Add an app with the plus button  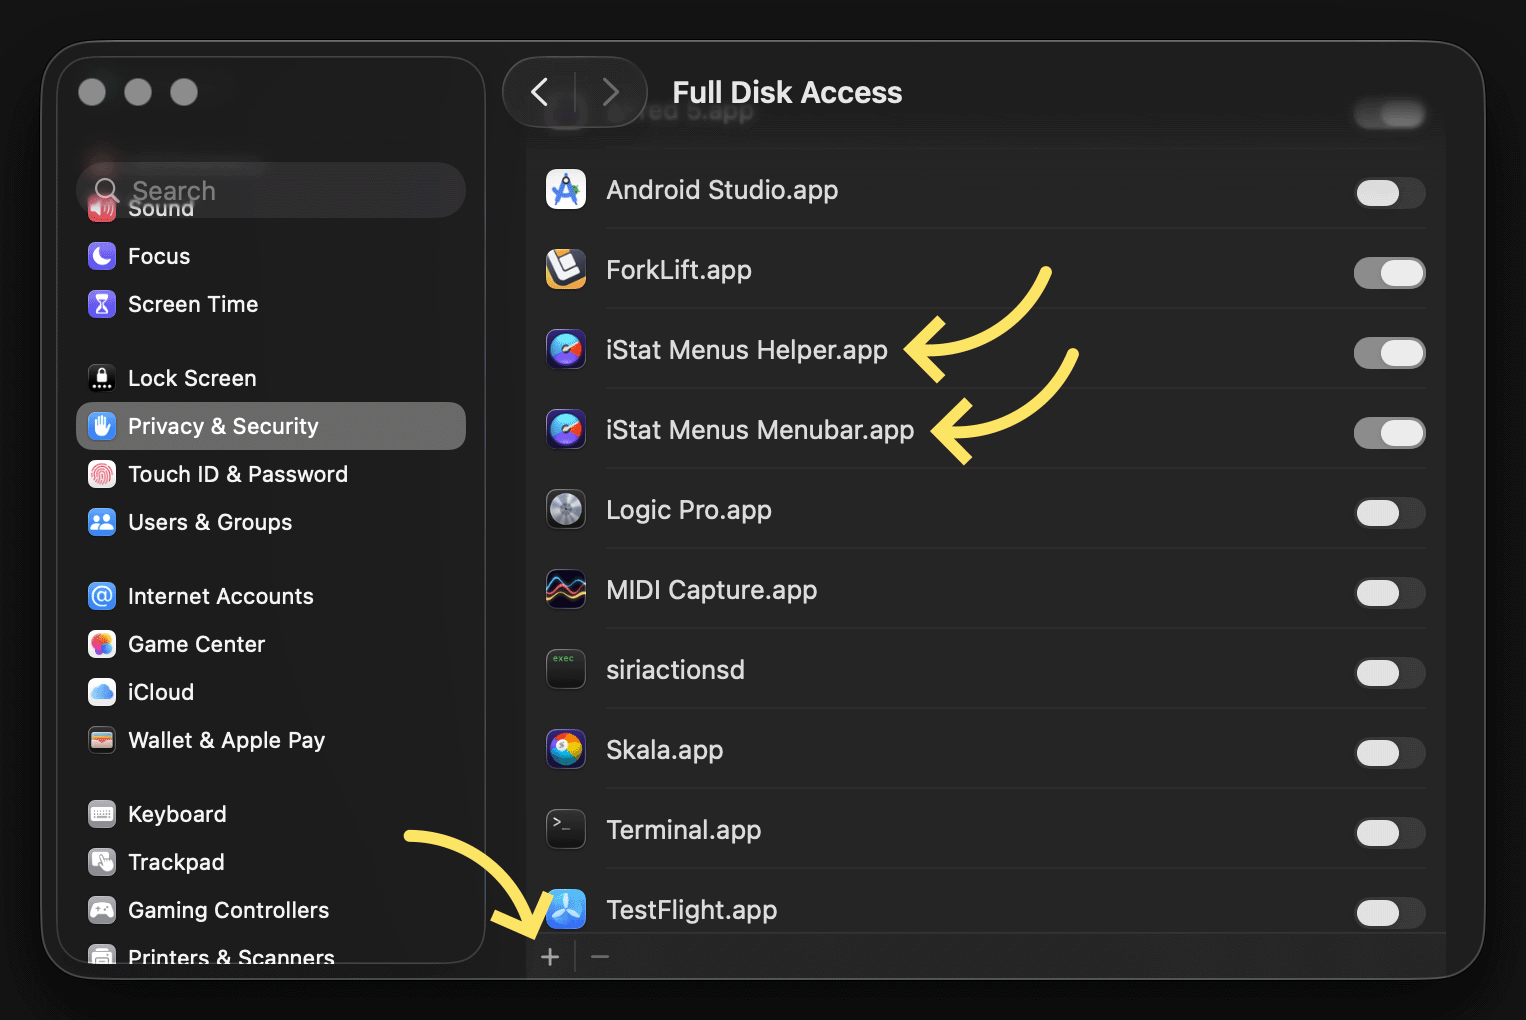(550, 957)
